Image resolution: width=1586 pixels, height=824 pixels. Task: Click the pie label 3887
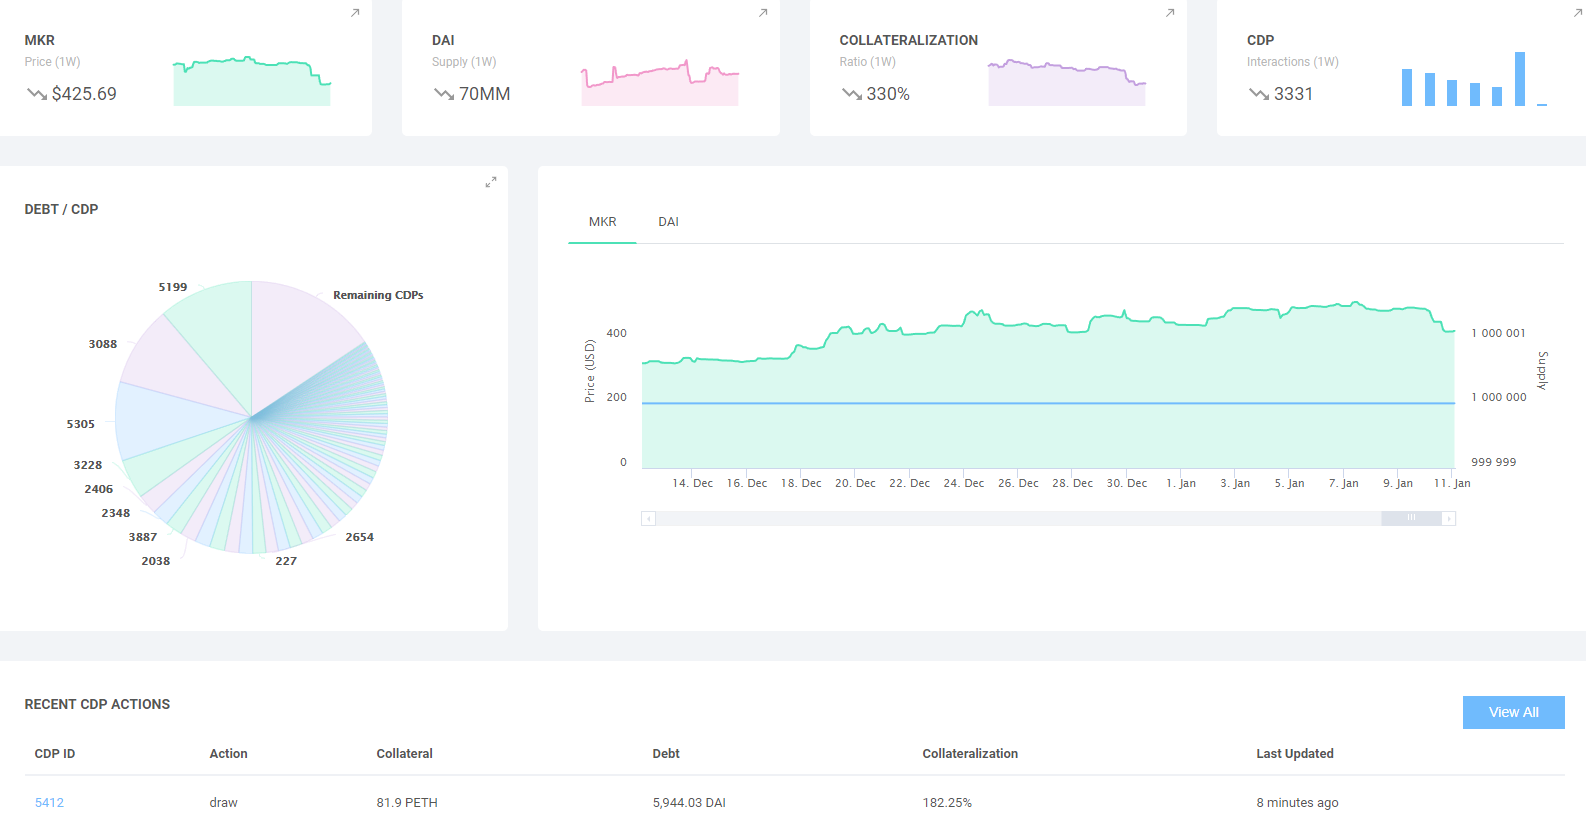click(x=143, y=537)
